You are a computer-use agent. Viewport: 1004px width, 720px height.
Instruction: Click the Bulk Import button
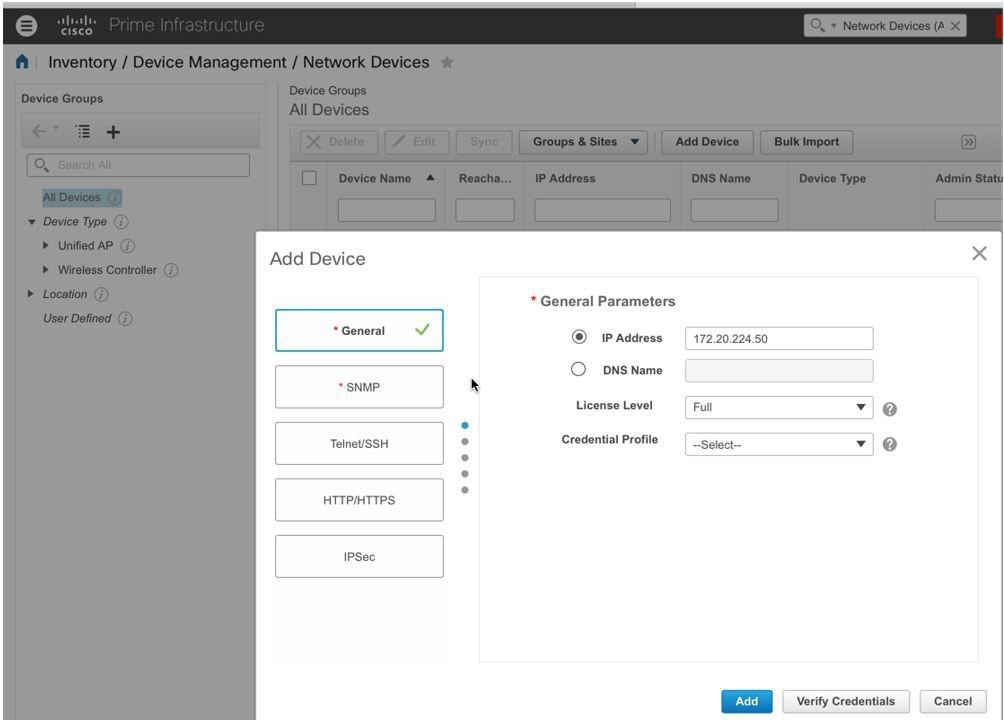tap(806, 142)
